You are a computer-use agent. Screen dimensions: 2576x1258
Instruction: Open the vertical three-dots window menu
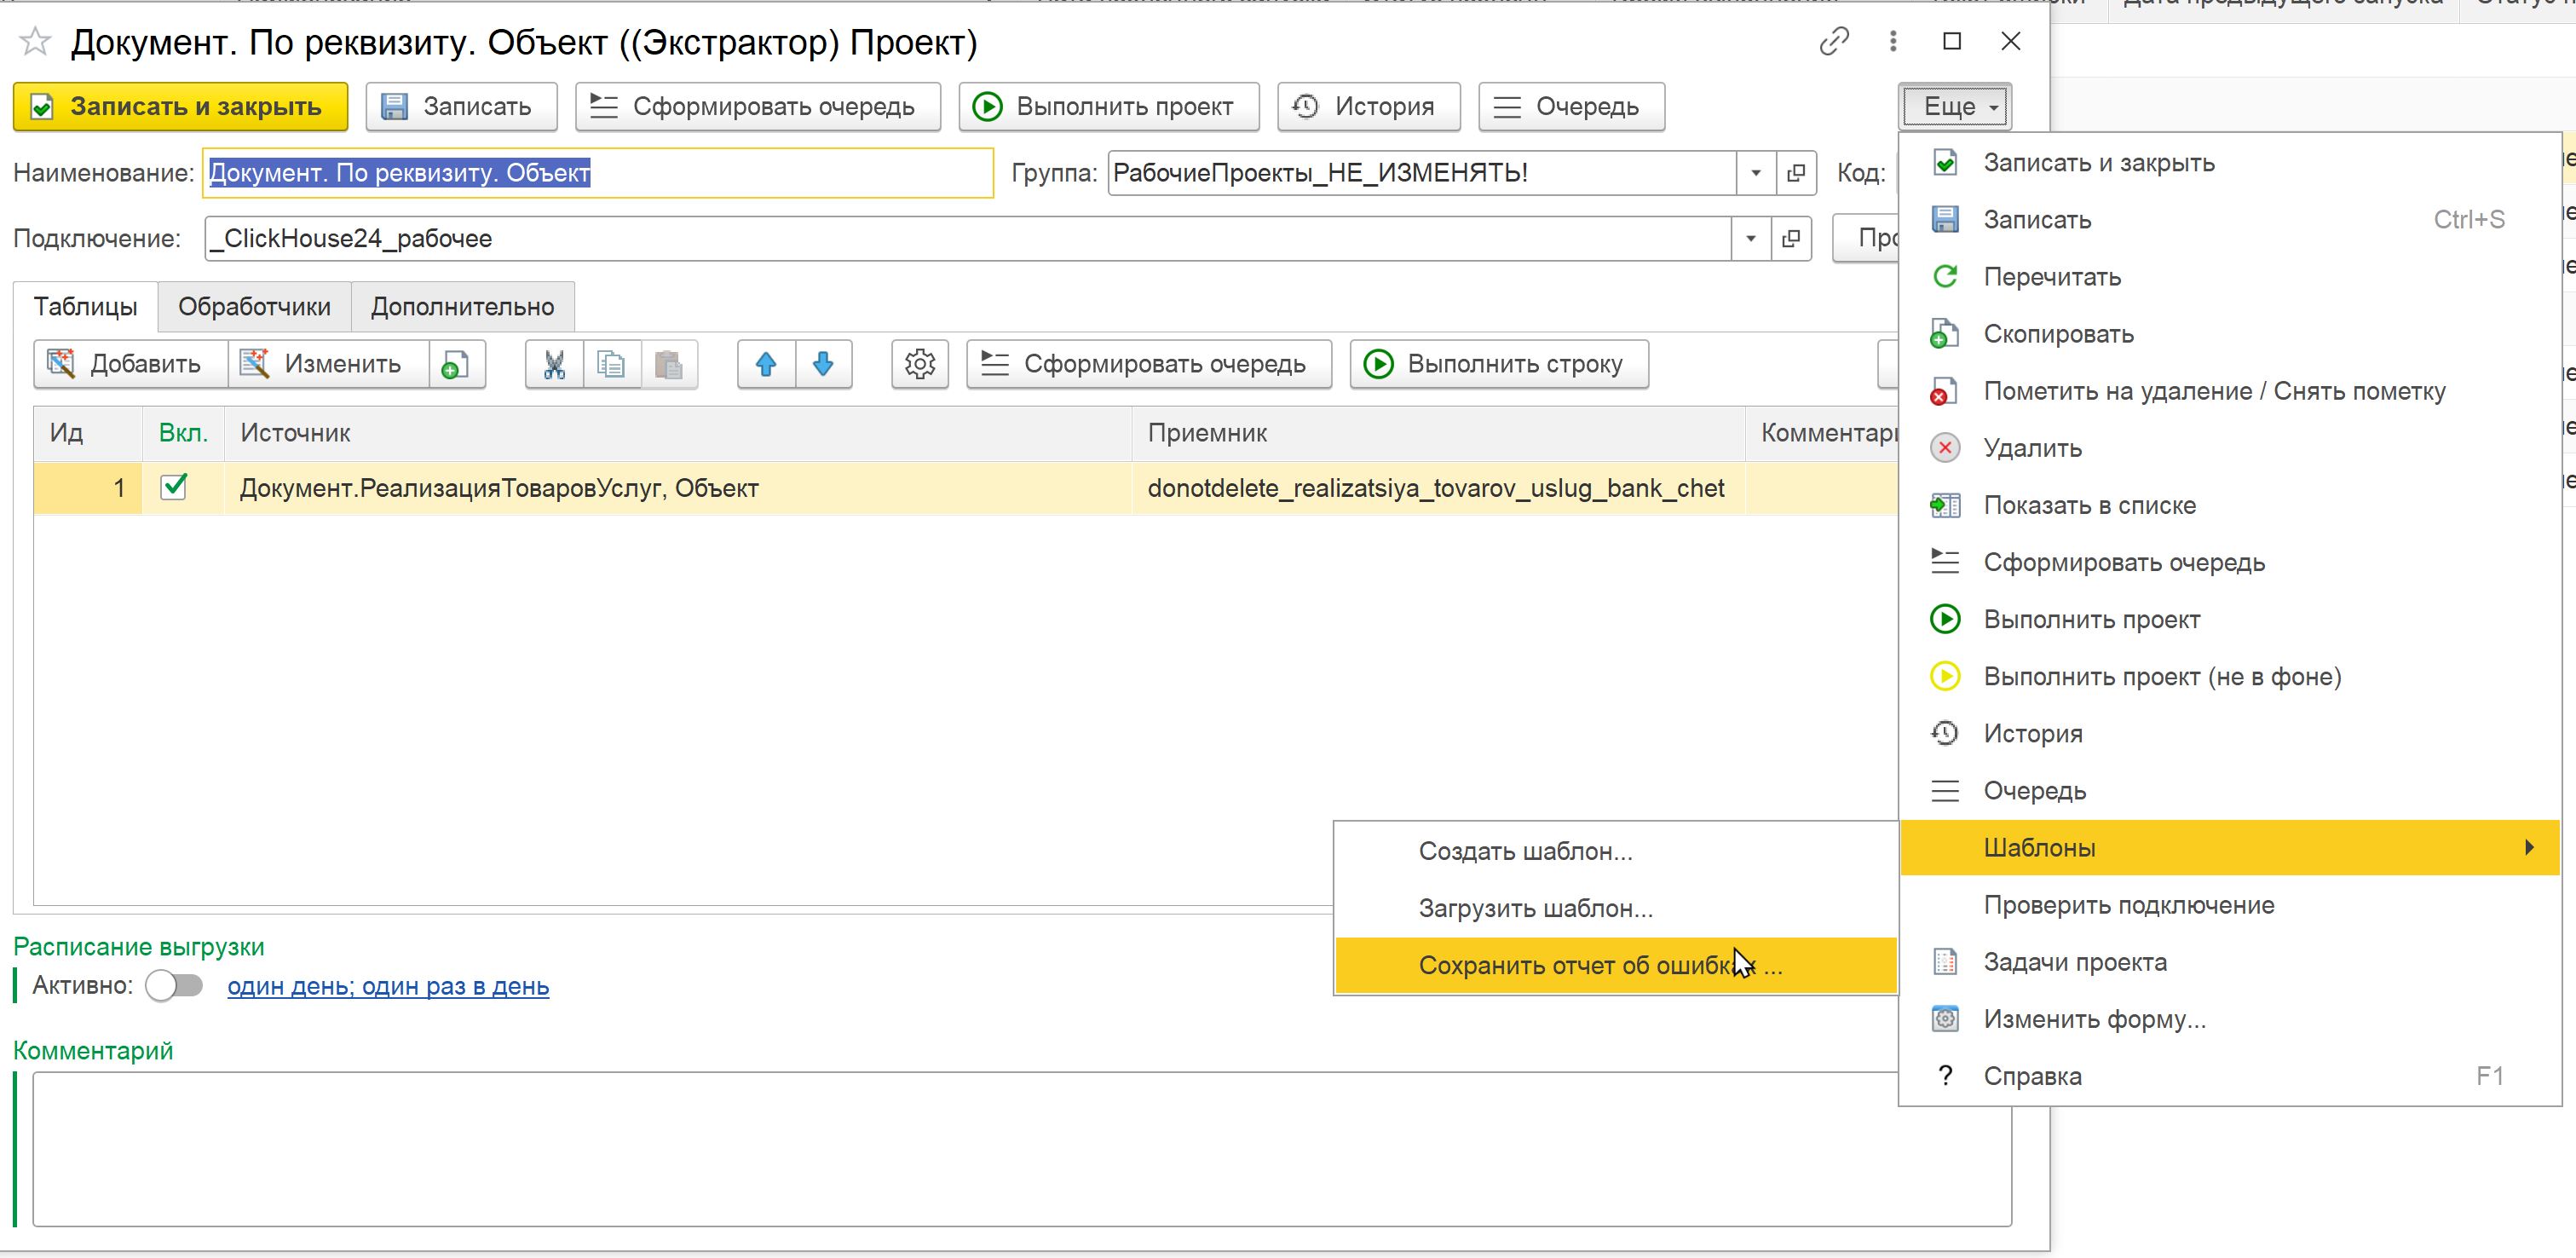(1893, 41)
